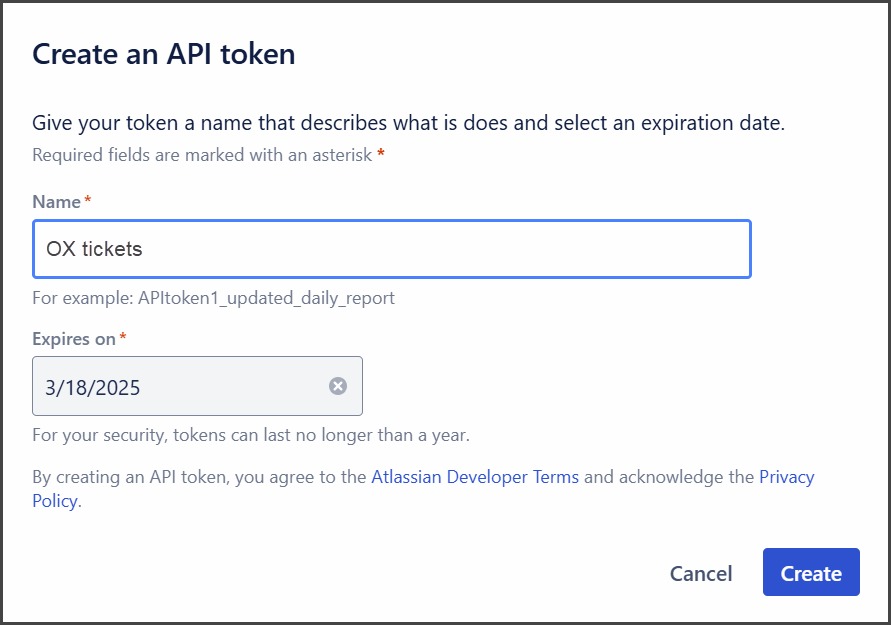
Task: Open the Privacy Policy link
Action: pyautogui.click(x=786, y=477)
